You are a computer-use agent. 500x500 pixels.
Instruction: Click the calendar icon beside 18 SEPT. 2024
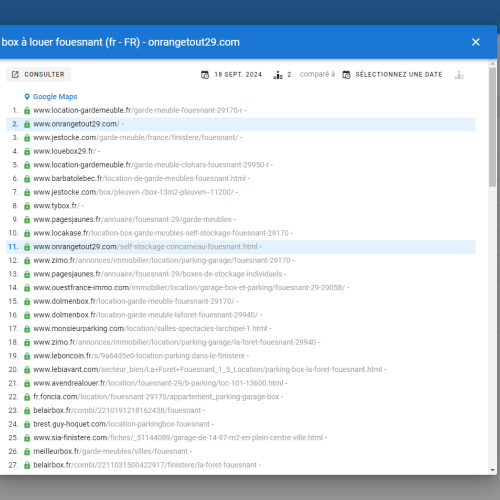pos(205,74)
